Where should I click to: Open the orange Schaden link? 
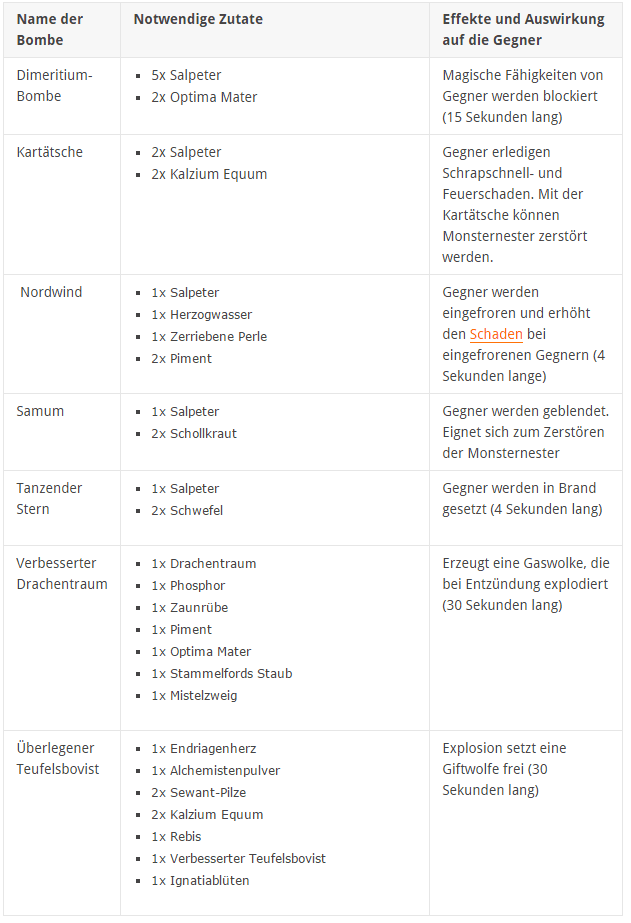[496, 334]
